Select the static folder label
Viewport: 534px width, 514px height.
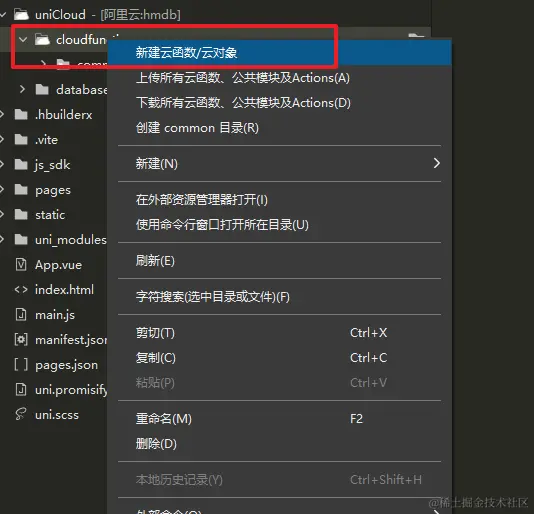click(x=50, y=215)
